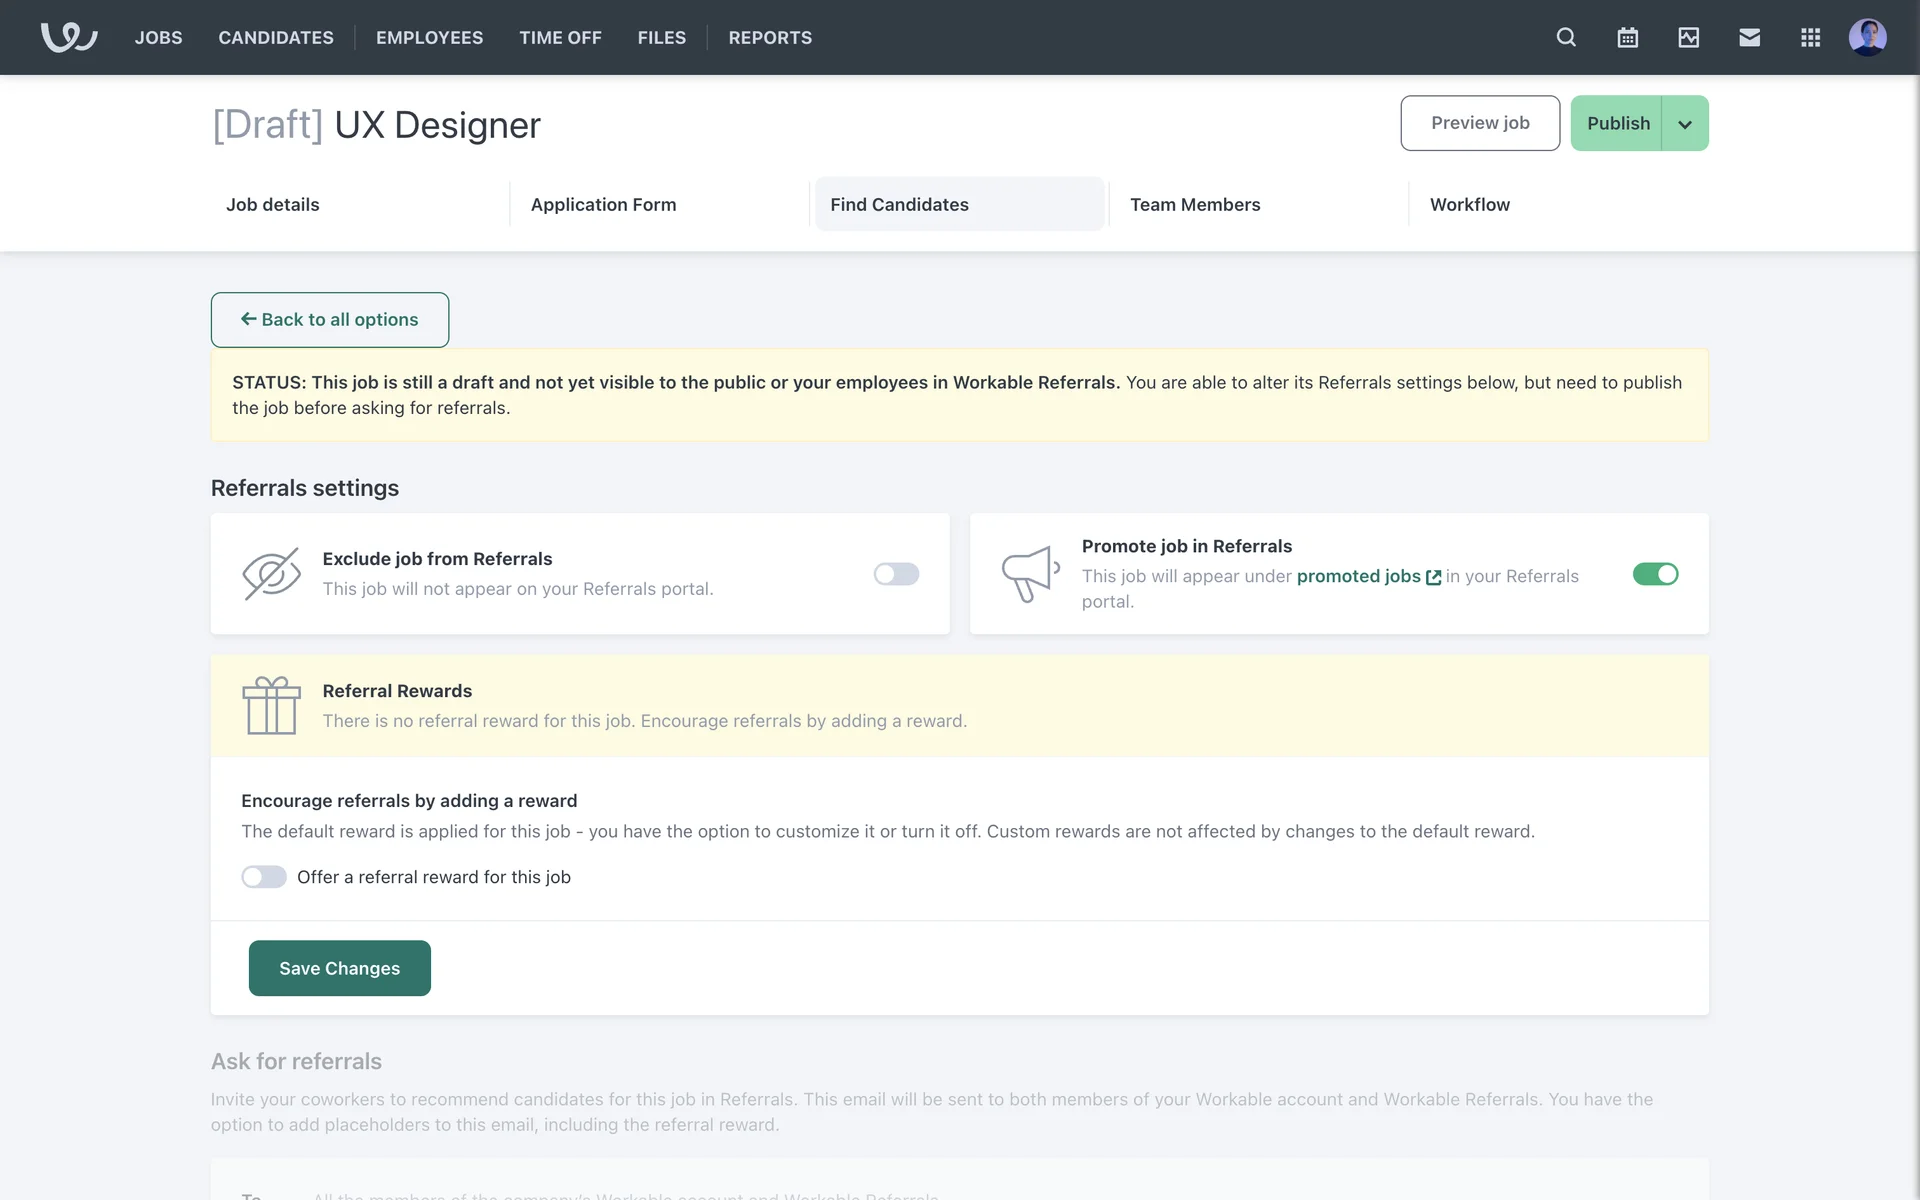Image resolution: width=1920 pixels, height=1200 pixels.
Task: Open the Workflow tab
Action: (1469, 204)
